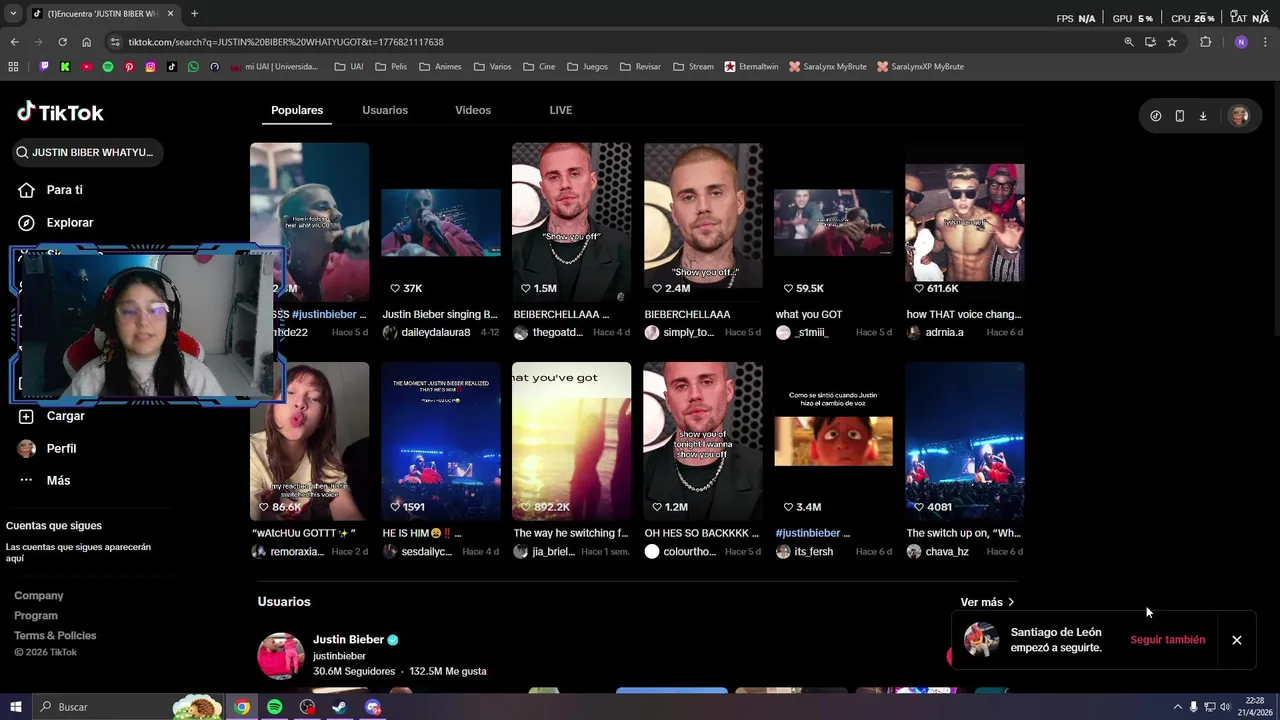The height and width of the screenshot is (720, 1280).
Task: Bookmark this page with the star icon
Action: (1172, 42)
